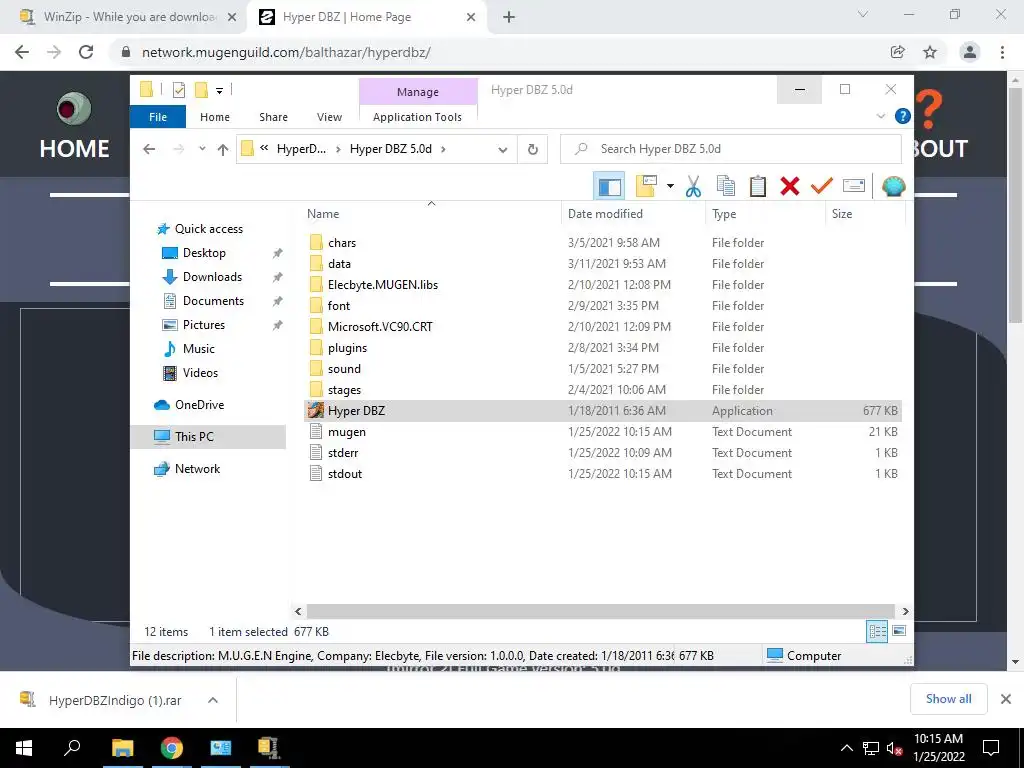Click Show all downloads button
Image resolution: width=1024 pixels, height=768 pixels.
(948, 699)
